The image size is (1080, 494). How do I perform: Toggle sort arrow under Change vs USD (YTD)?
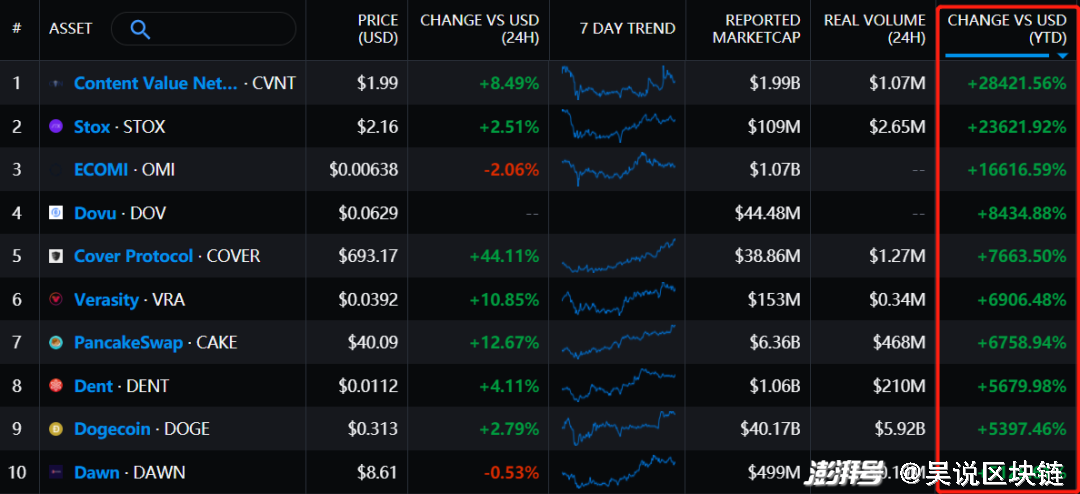click(1062, 56)
